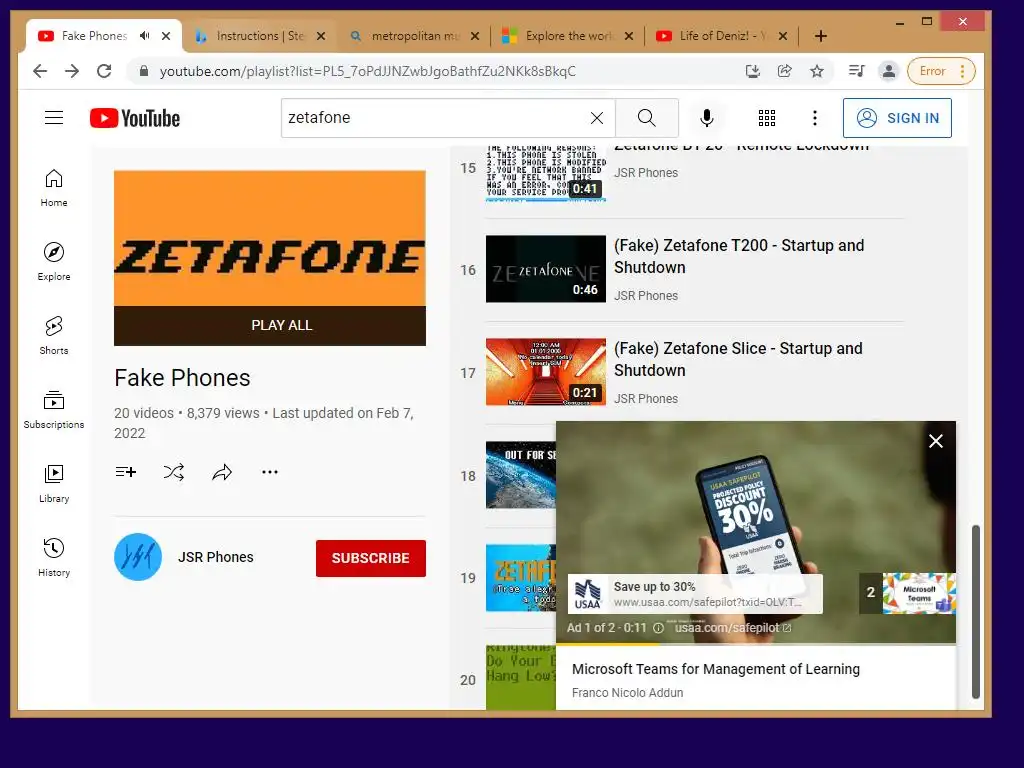
Task: Click JSR Phones under Zetafone Slice video
Action: pyautogui.click(x=646, y=398)
